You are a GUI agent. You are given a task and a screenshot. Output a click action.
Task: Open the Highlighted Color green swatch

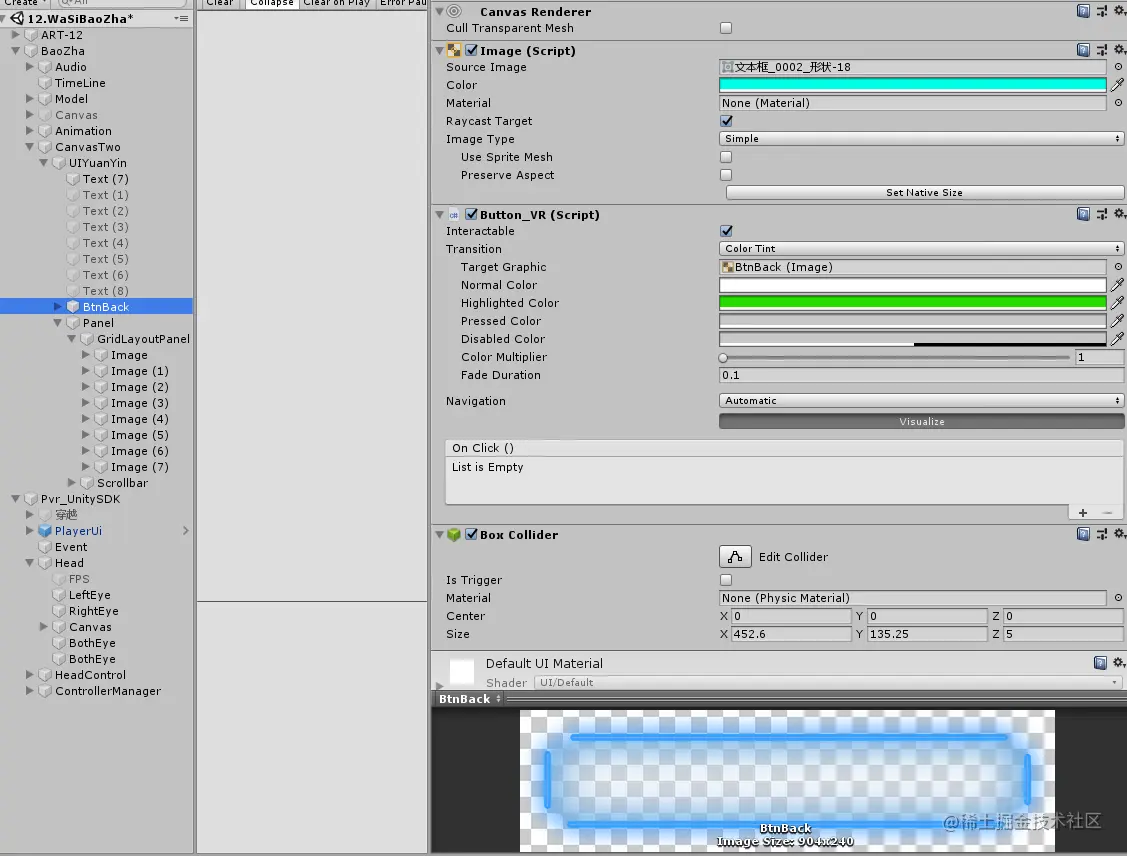[x=913, y=303]
